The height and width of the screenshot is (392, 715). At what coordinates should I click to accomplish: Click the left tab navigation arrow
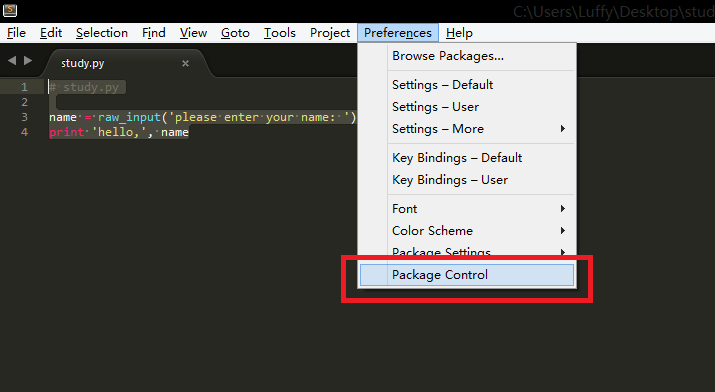[x=12, y=60]
